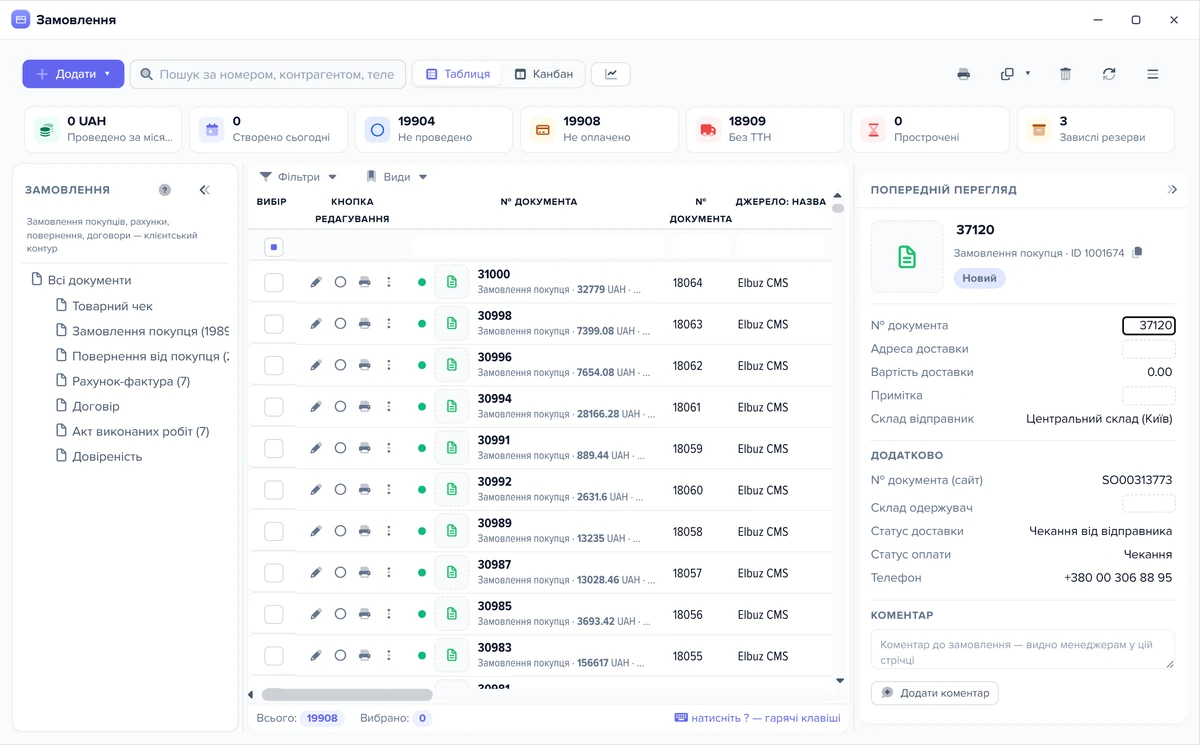The height and width of the screenshot is (745, 1200).
Task: Print order 30998 using its printer icon
Action: pos(365,324)
